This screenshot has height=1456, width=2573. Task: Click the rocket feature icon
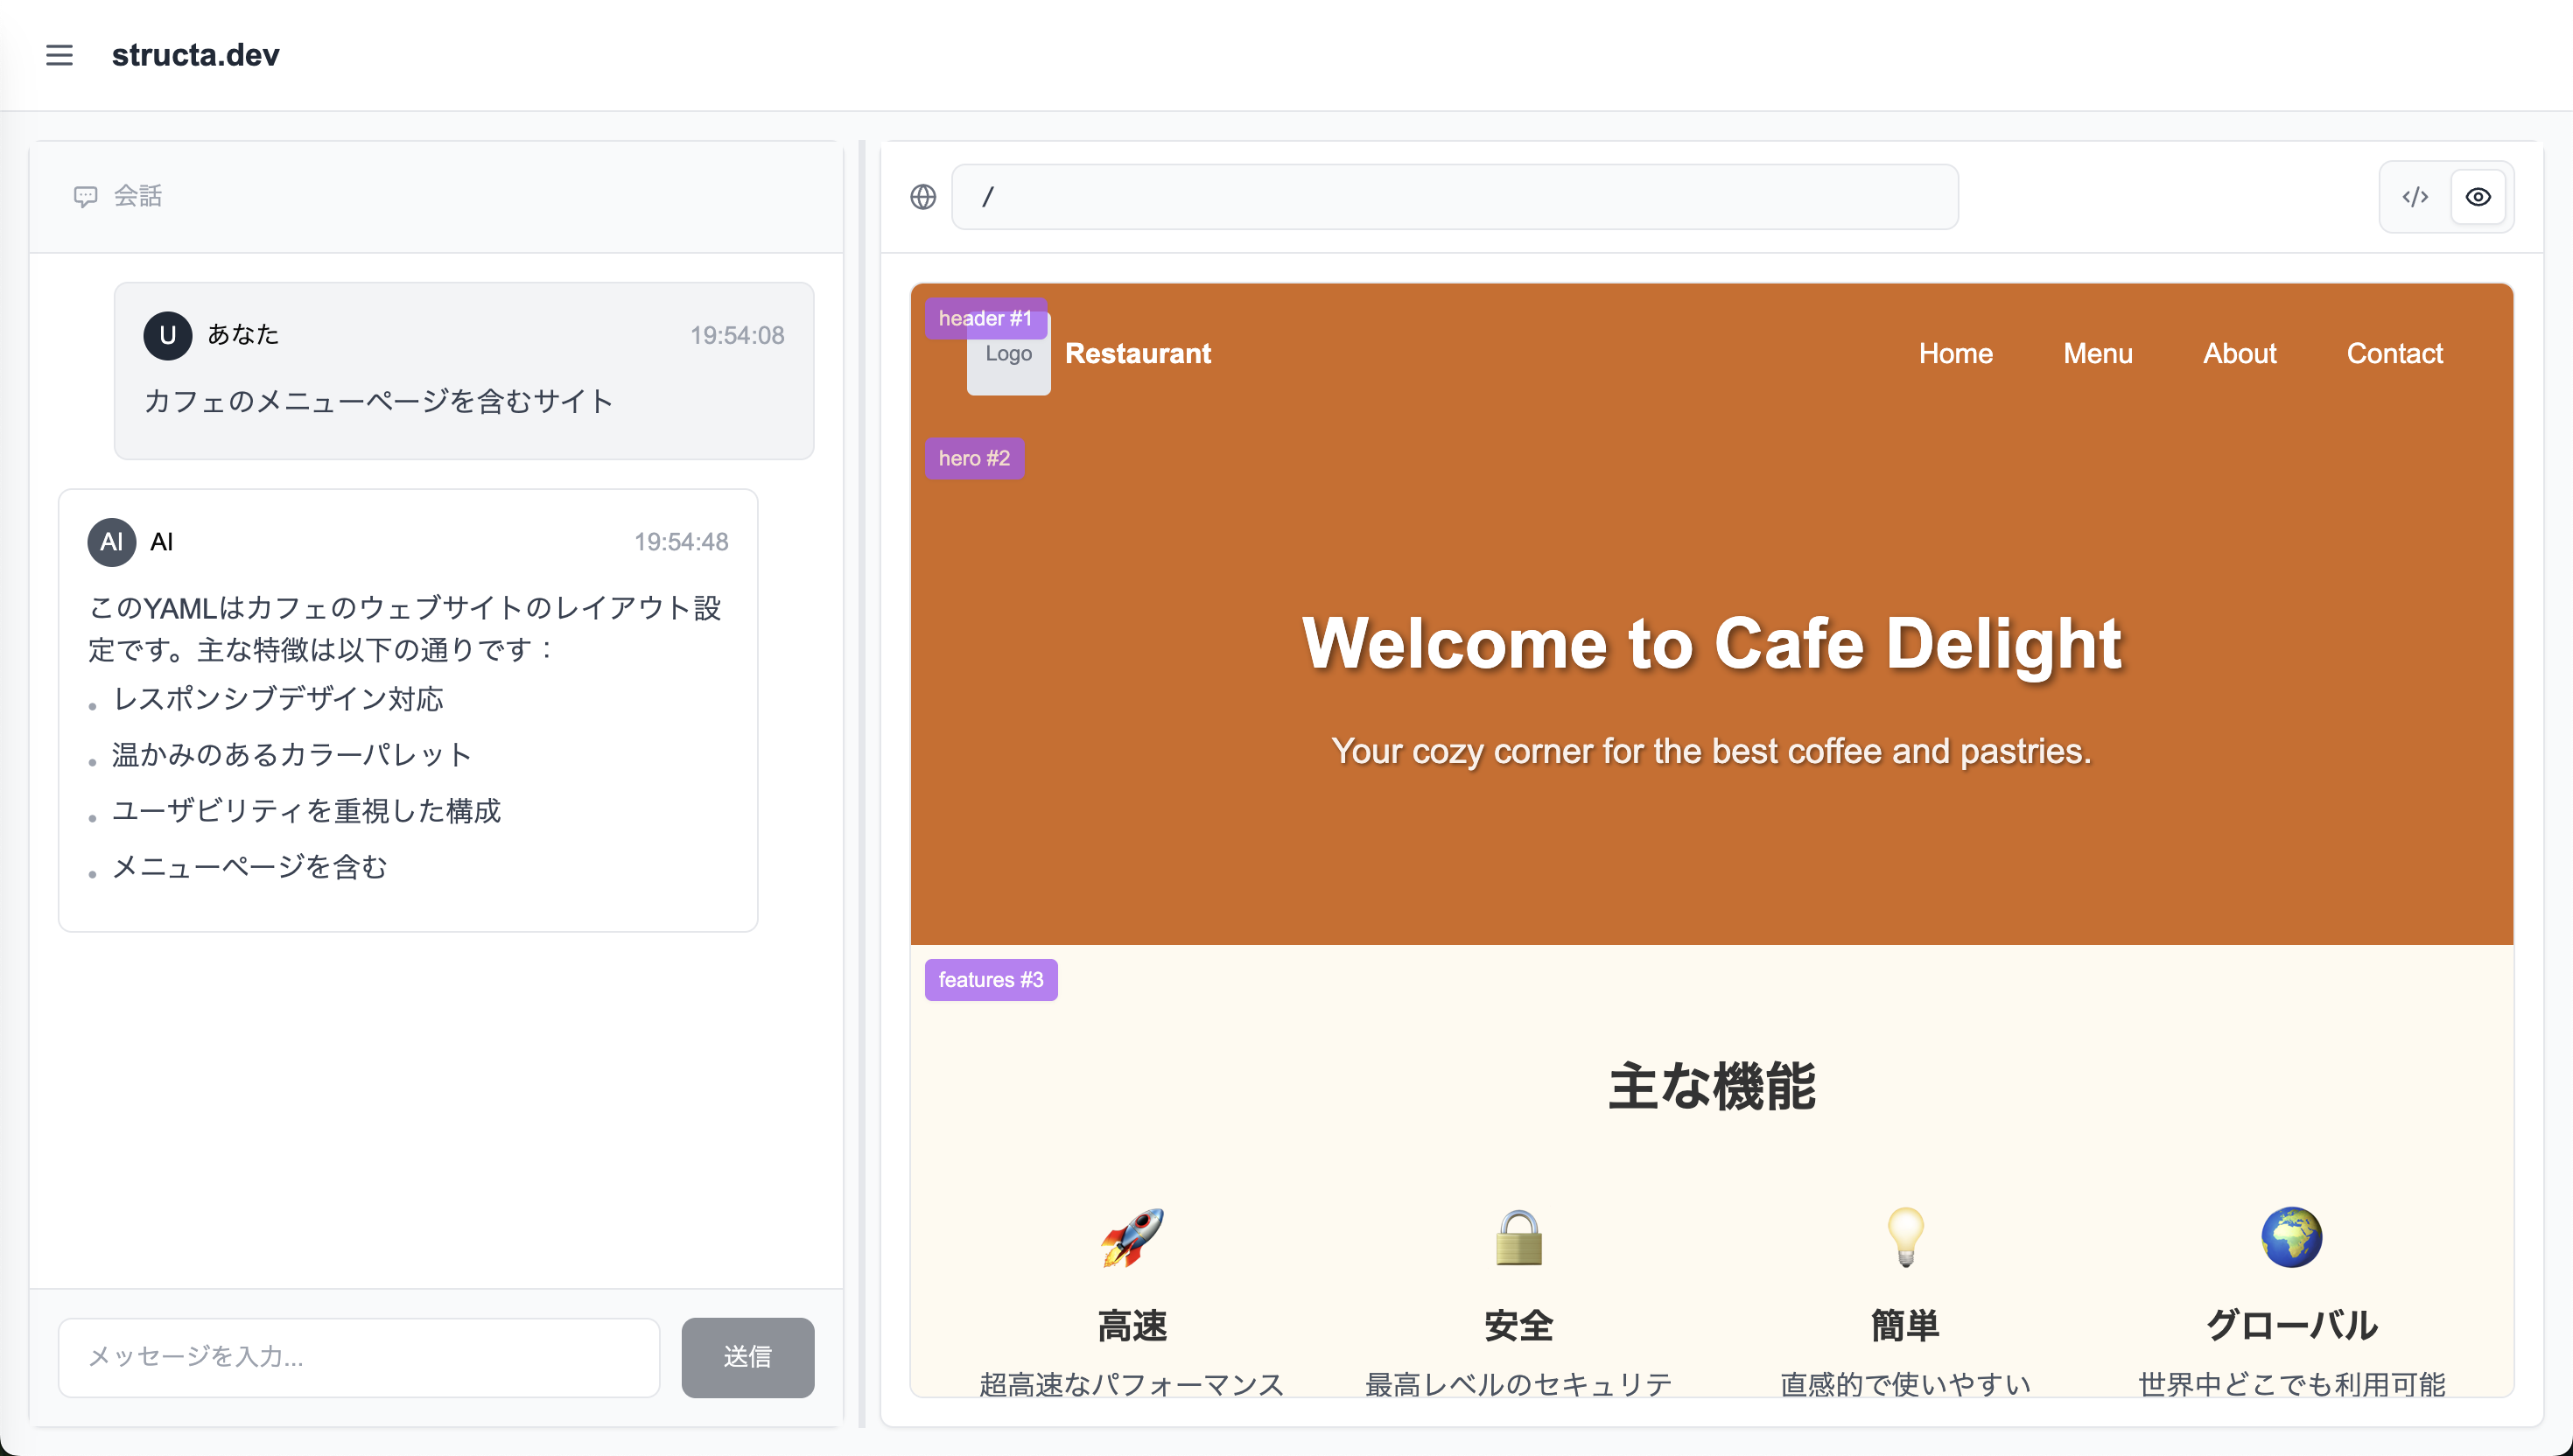(x=1131, y=1237)
